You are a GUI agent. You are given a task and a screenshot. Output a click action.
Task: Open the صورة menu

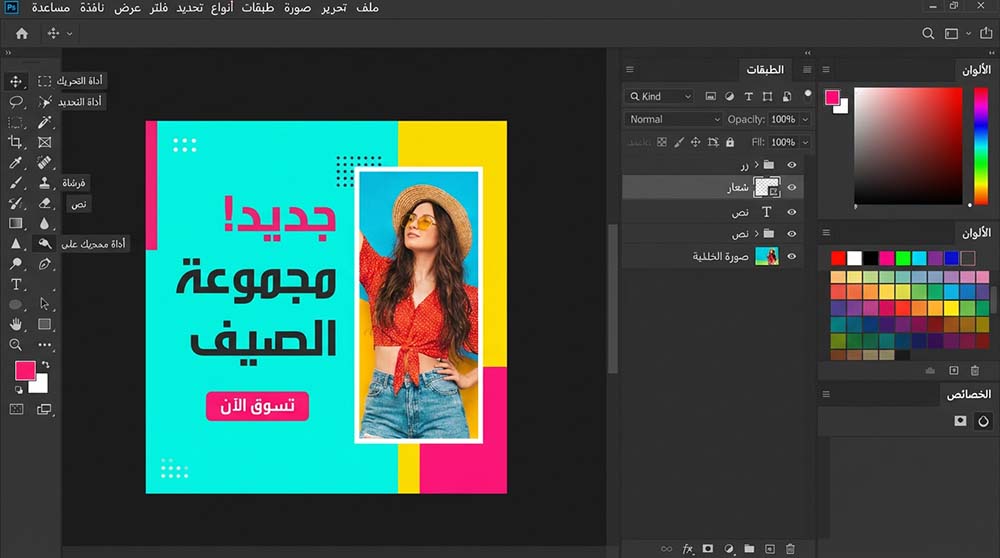click(297, 8)
